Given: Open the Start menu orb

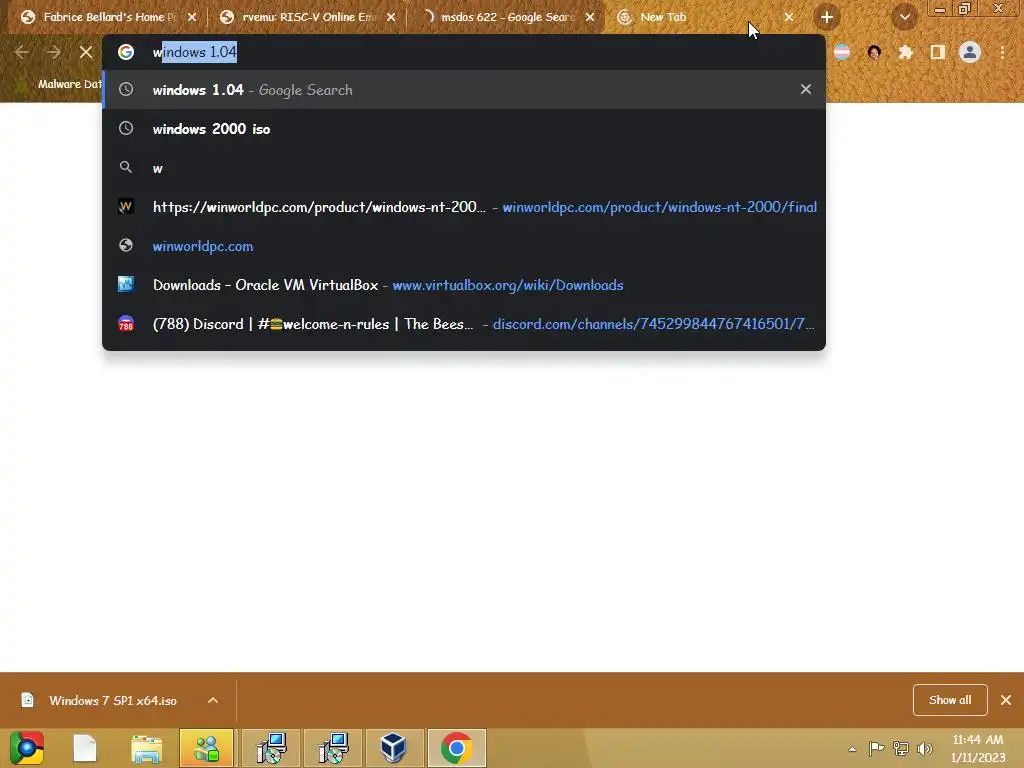Looking at the screenshot, I should [27, 748].
